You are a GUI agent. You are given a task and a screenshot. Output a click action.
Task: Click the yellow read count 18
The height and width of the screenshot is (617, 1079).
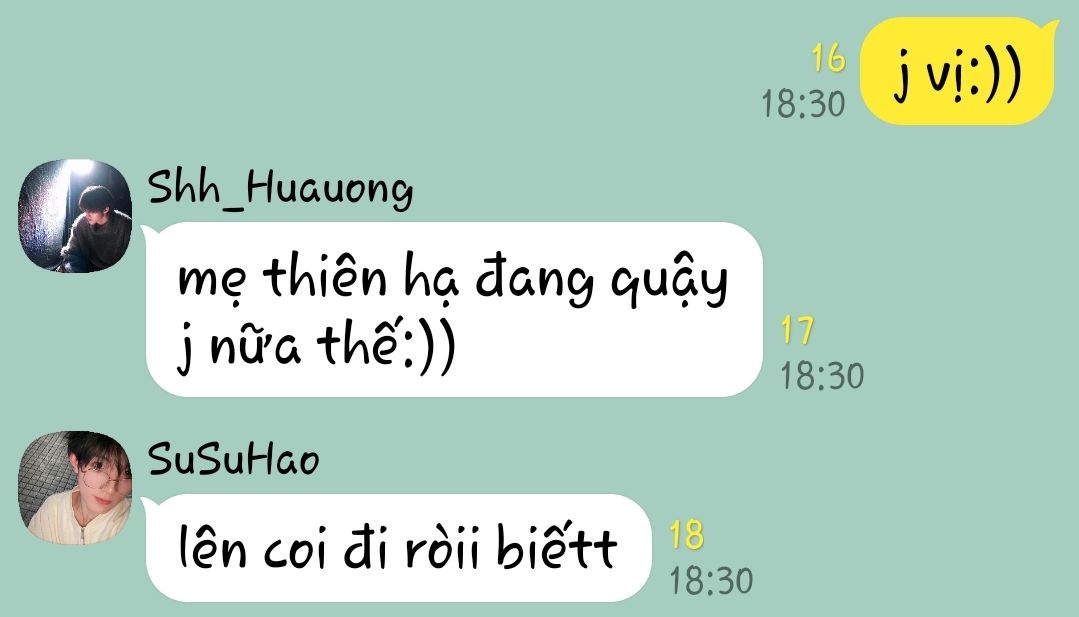tap(687, 535)
